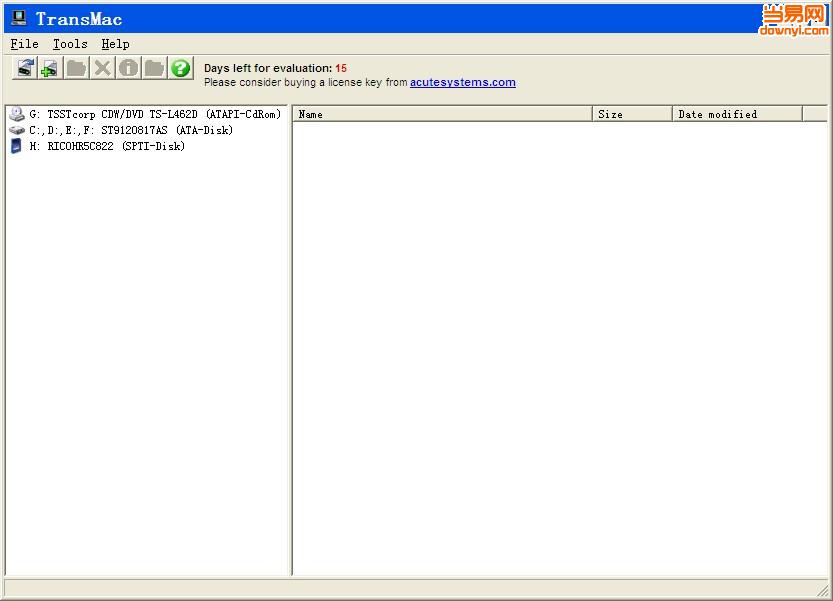Click the resize grip in the status bar corner
833x601 pixels.
tap(822, 590)
